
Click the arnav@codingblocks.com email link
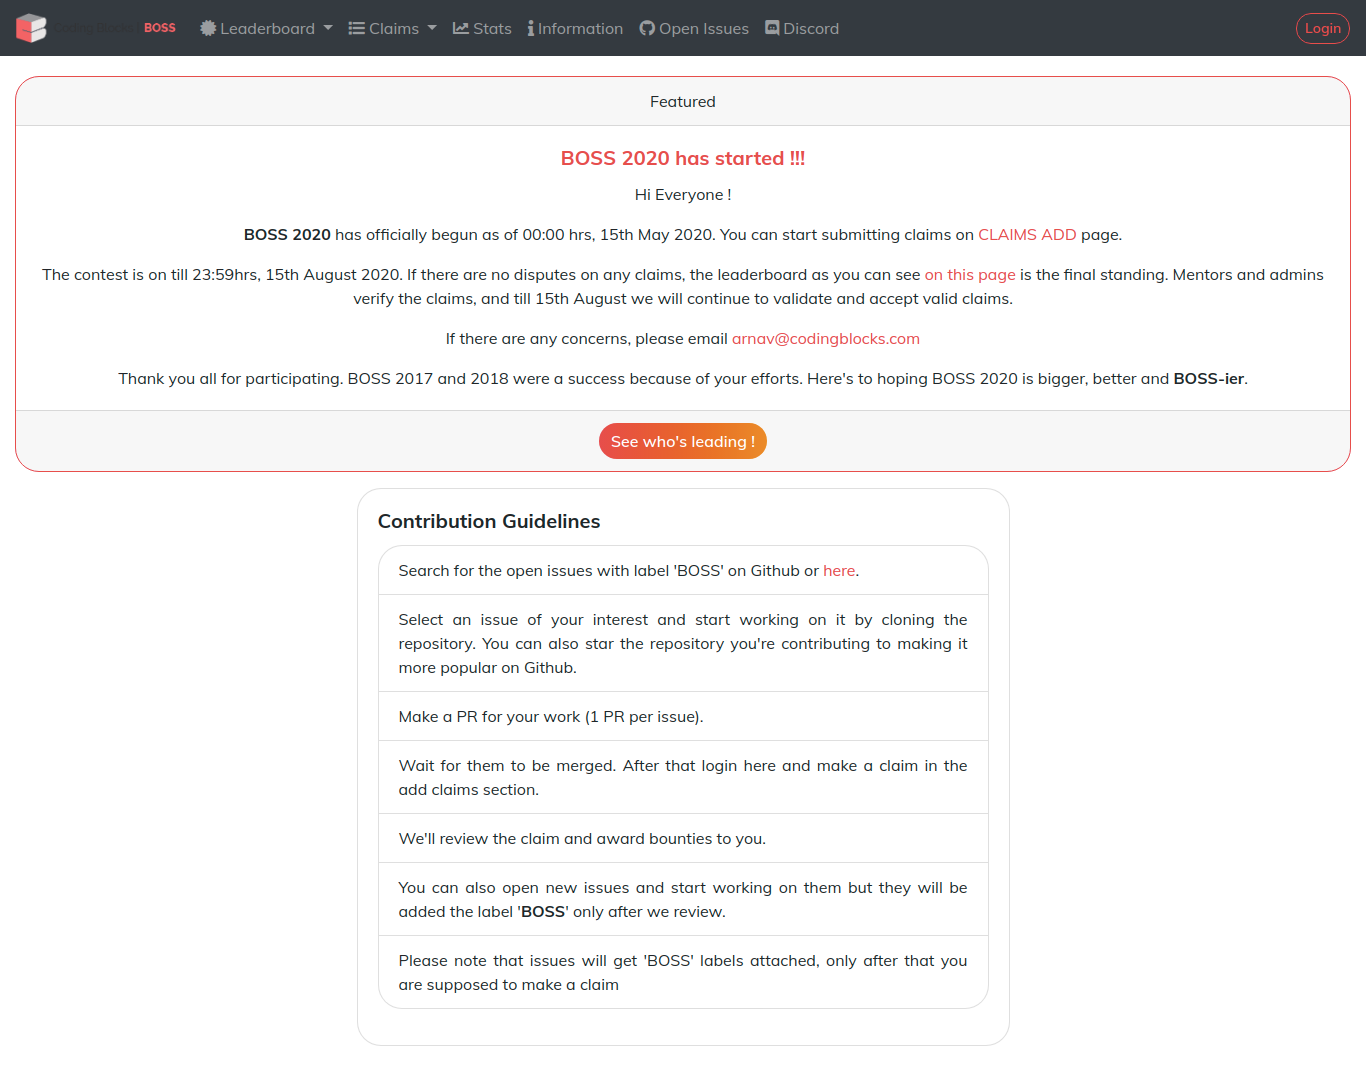coord(826,339)
